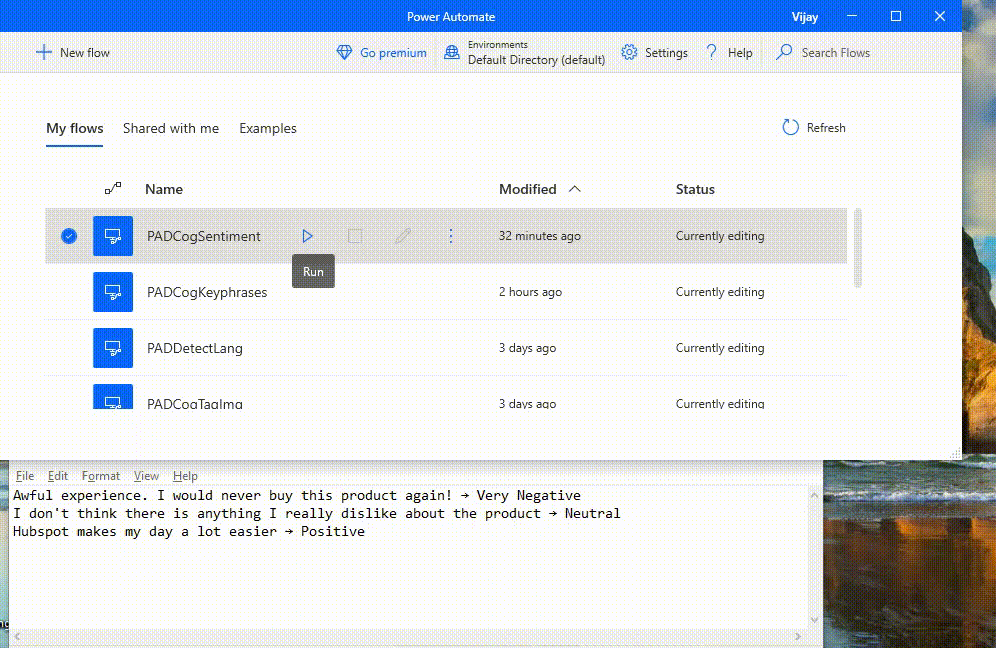Screen dimensions: 996x648
Task: Open the Help menu
Action: [x=729, y=53]
